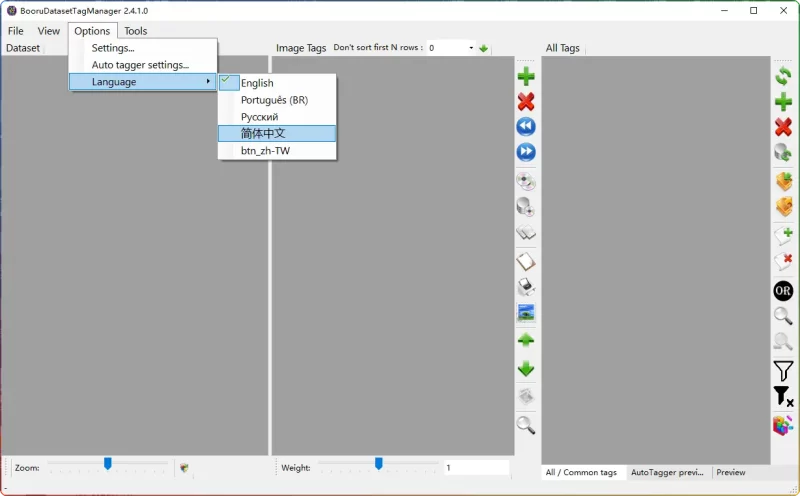Expand the Language submenu item
Image resolution: width=800 pixels, height=496 pixels.
pyautogui.click(x=143, y=82)
